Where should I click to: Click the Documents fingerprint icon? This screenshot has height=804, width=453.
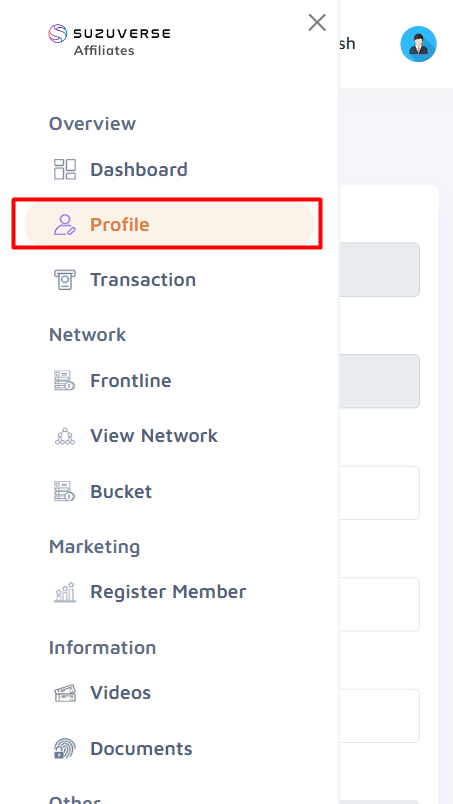point(65,749)
